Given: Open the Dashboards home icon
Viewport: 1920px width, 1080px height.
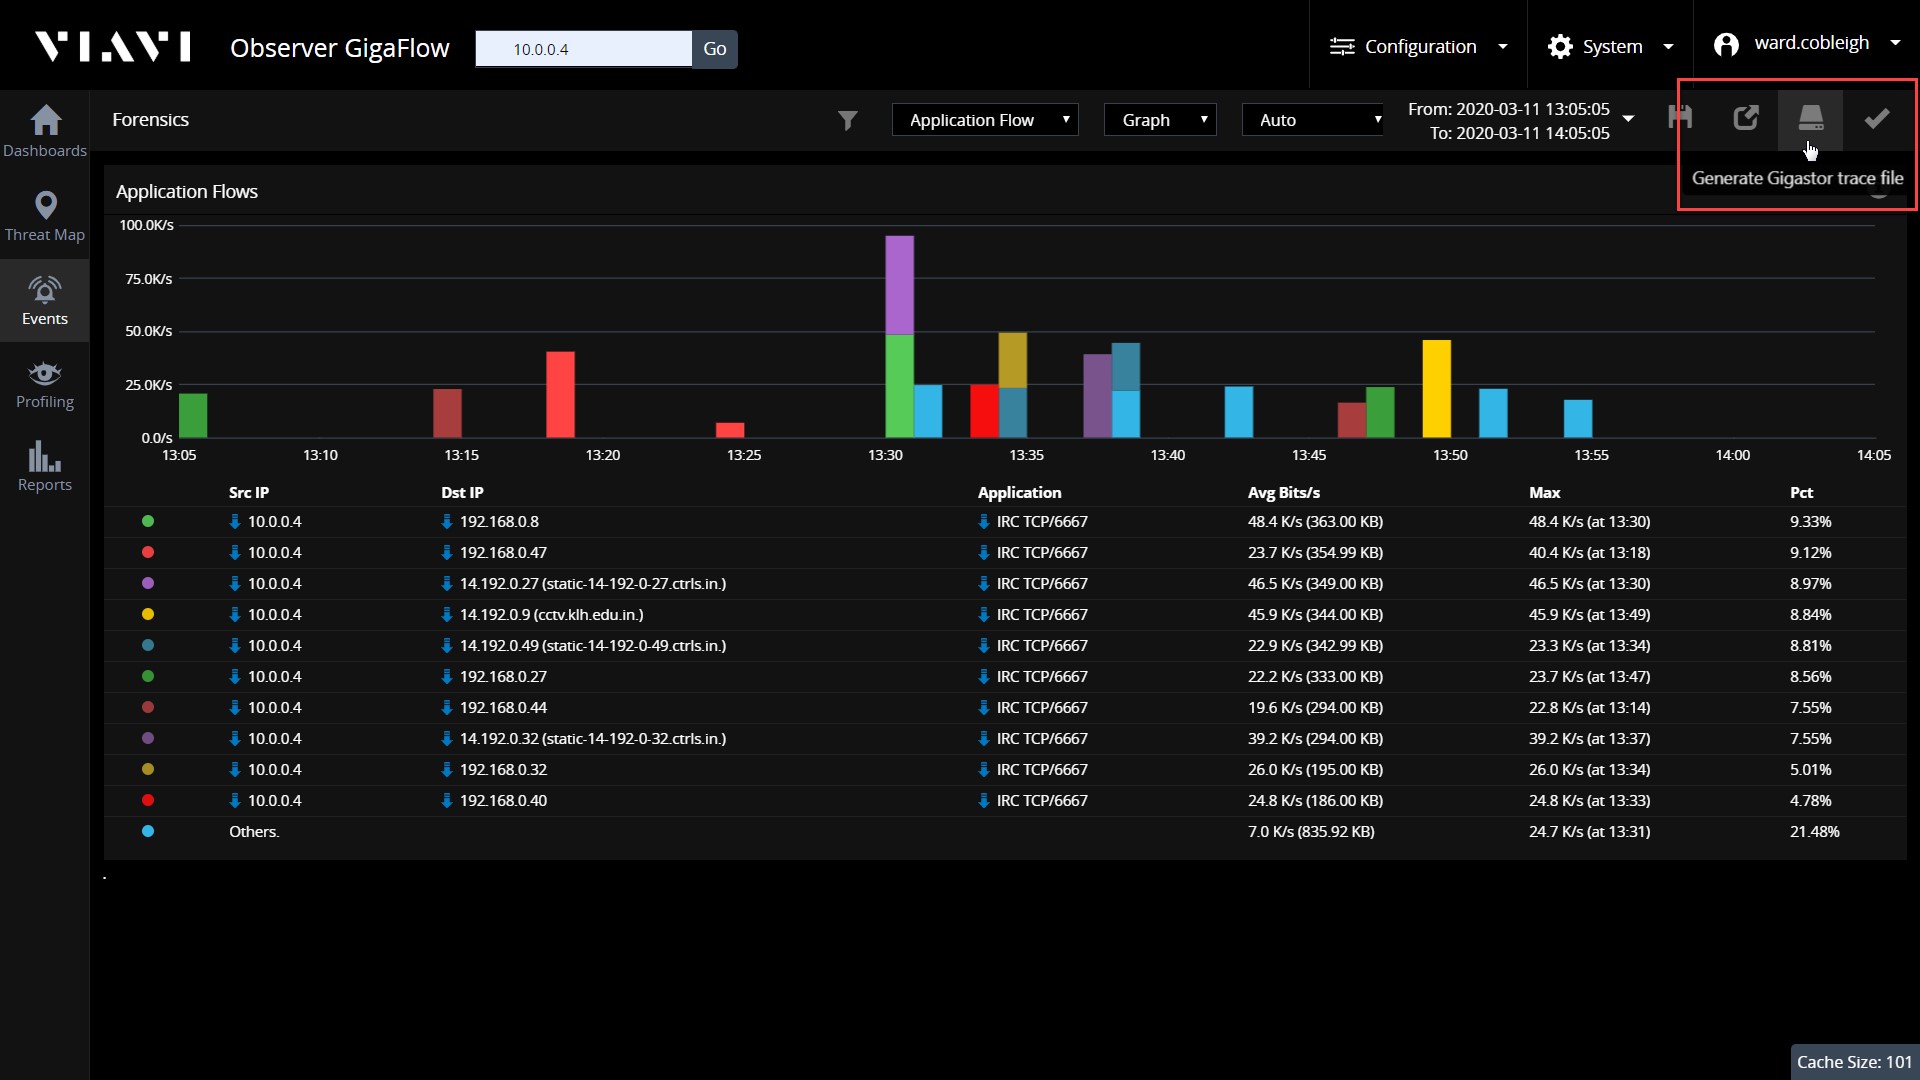Looking at the screenshot, I should click(x=45, y=121).
